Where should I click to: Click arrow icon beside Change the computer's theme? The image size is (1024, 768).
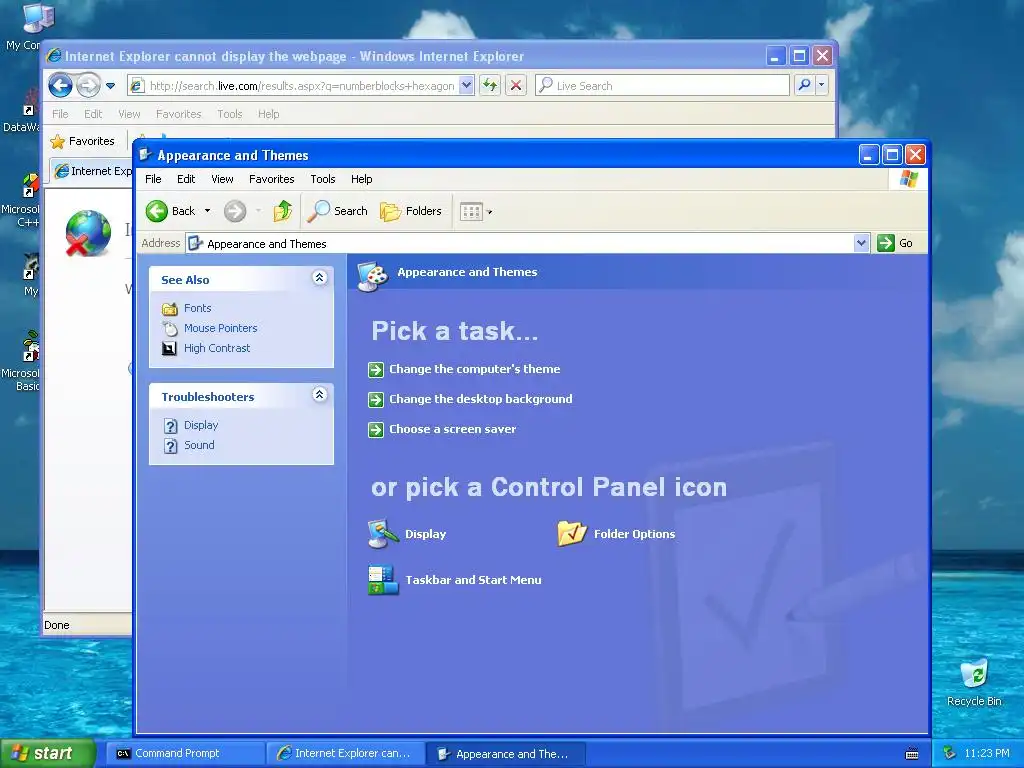[376, 370]
